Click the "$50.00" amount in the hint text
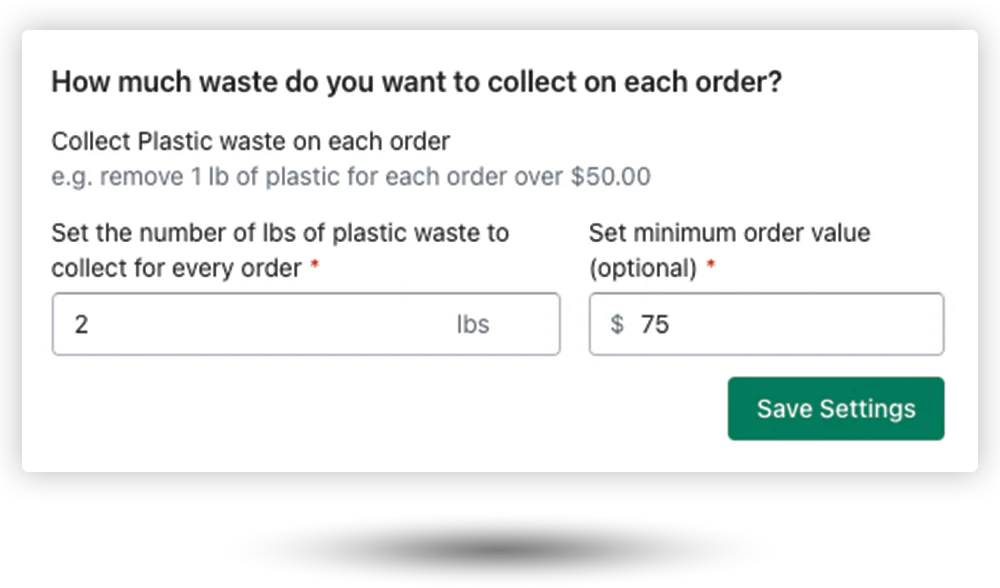Screen dimensions: 1000x588 (x=610, y=177)
